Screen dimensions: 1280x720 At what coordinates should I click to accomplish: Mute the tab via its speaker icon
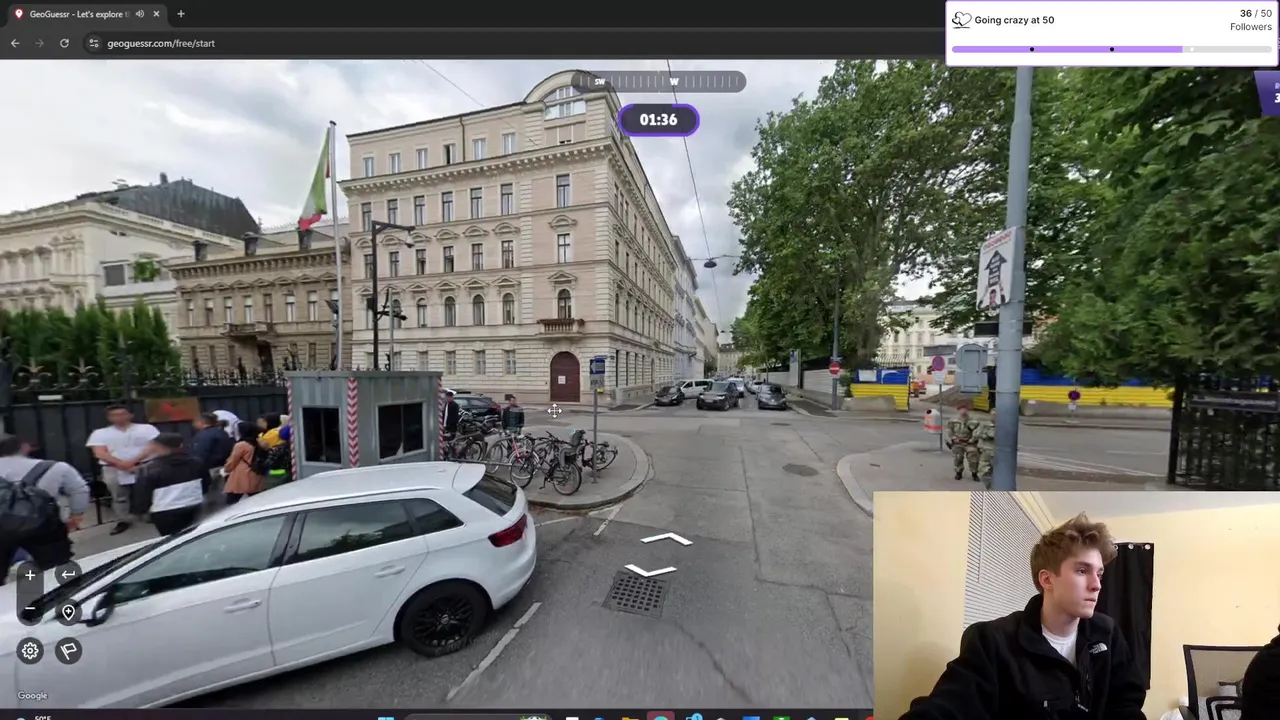point(140,14)
